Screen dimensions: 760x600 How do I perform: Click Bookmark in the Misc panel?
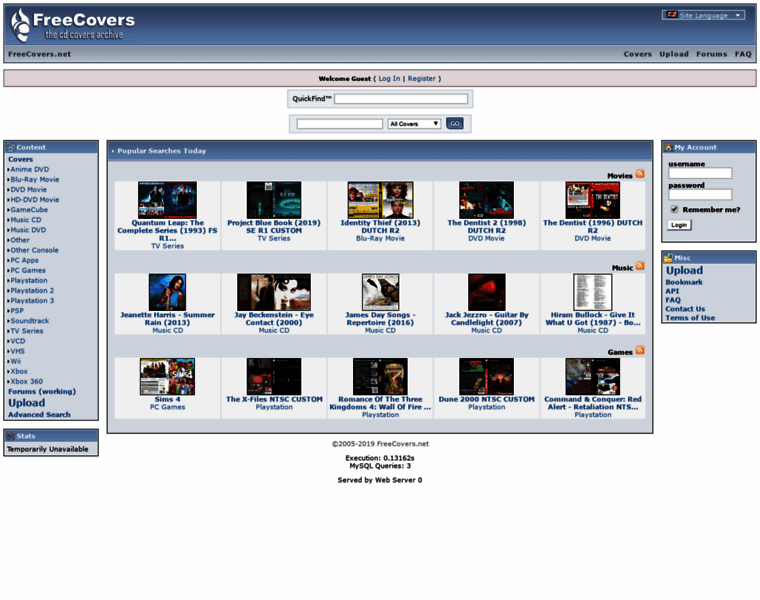(x=683, y=282)
